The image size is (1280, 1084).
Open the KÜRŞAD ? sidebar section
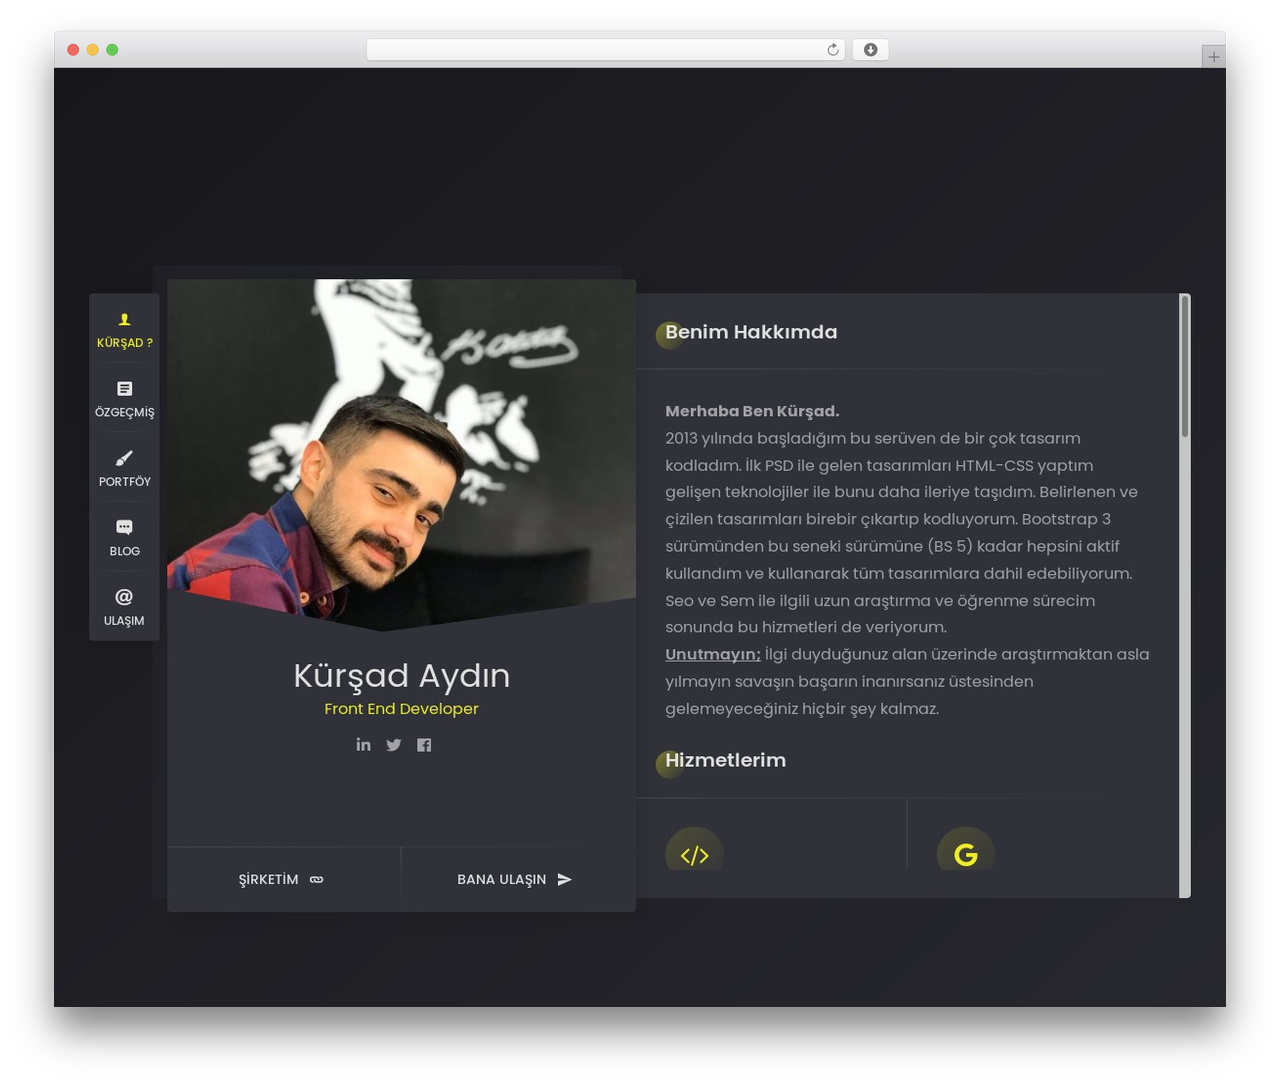point(124,330)
